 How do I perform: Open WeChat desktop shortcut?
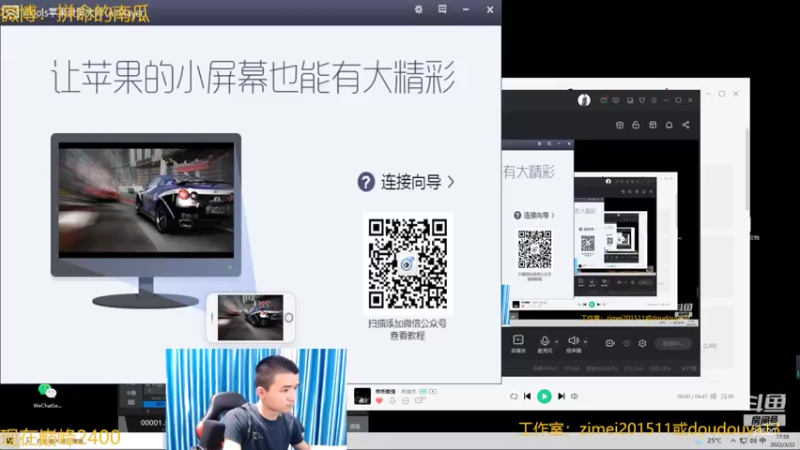click(x=47, y=396)
